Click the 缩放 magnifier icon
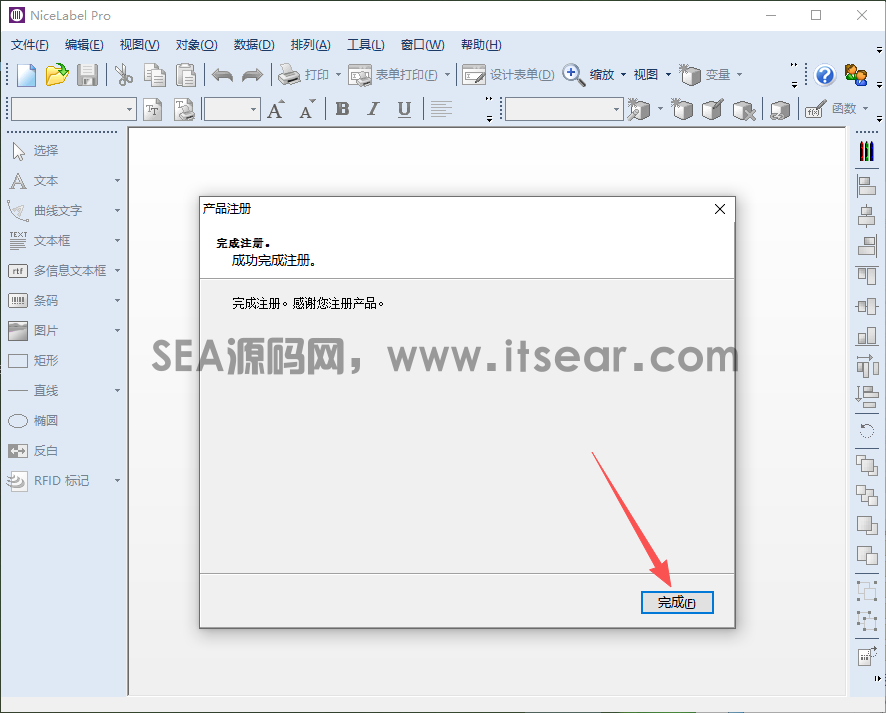The width and height of the screenshot is (886, 713). tap(574, 75)
